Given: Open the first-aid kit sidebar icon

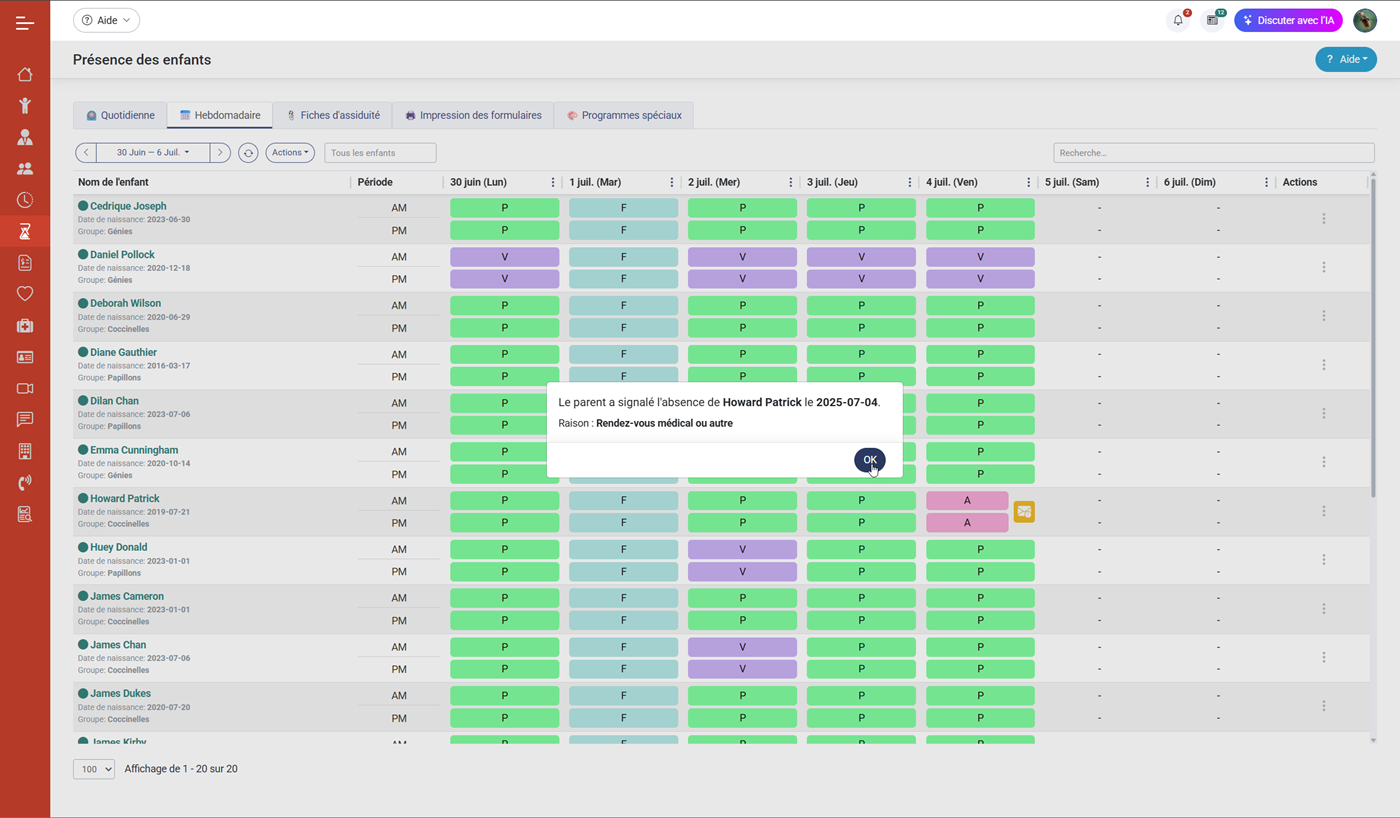Looking at the screenshot, I should click(x=25, y=326).
